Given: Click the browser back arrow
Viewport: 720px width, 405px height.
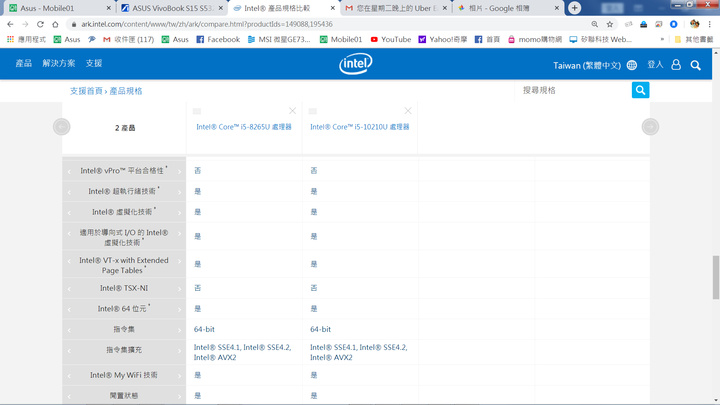Looking at the screenshot, I should 10,24.
